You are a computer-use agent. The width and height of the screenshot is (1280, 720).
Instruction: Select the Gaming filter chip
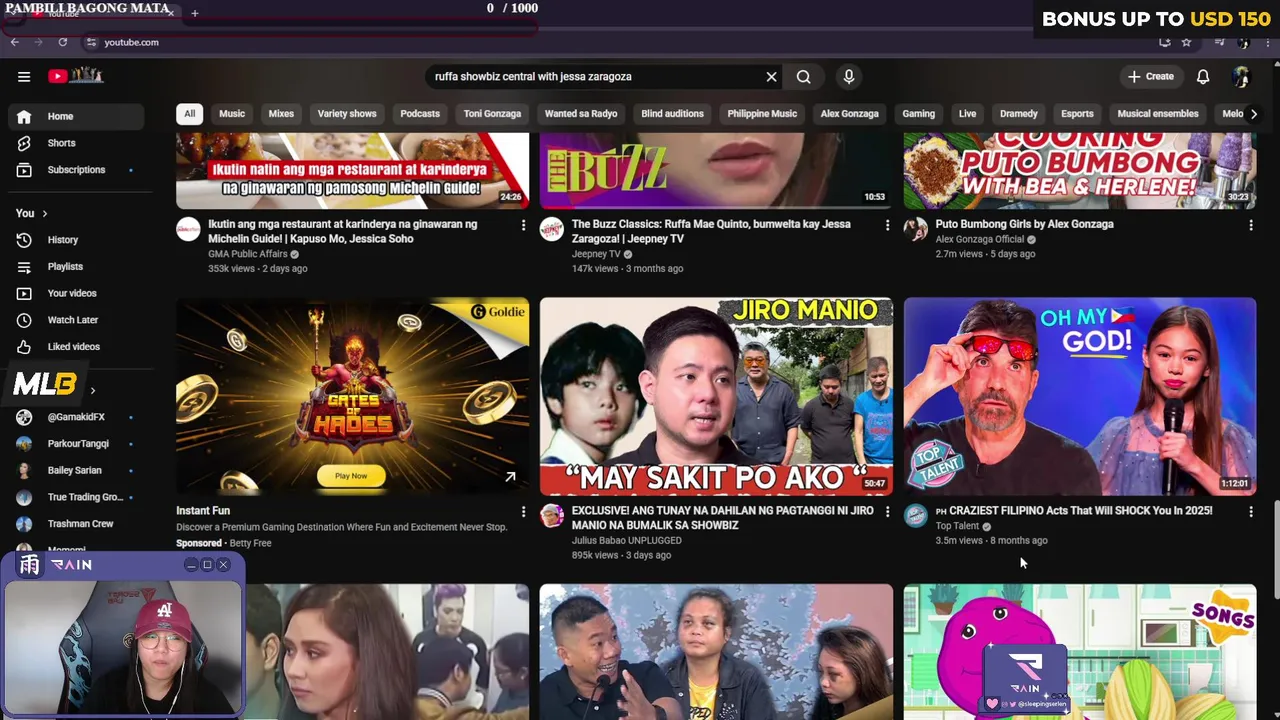coord(918,114)
